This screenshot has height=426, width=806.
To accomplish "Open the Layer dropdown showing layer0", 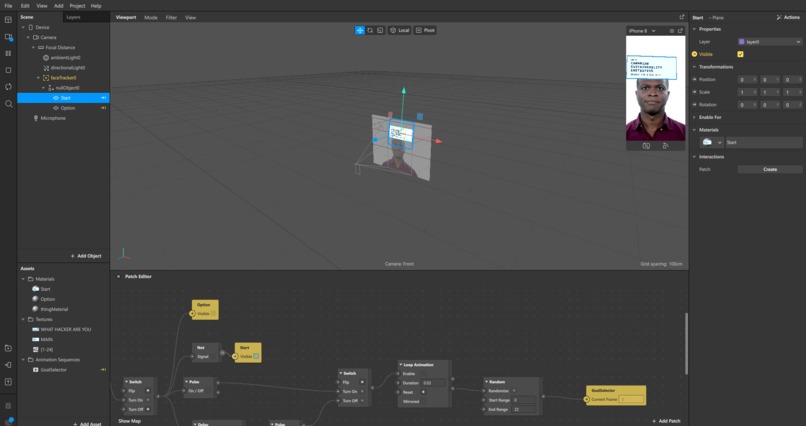I will click(x=770, y=42).
